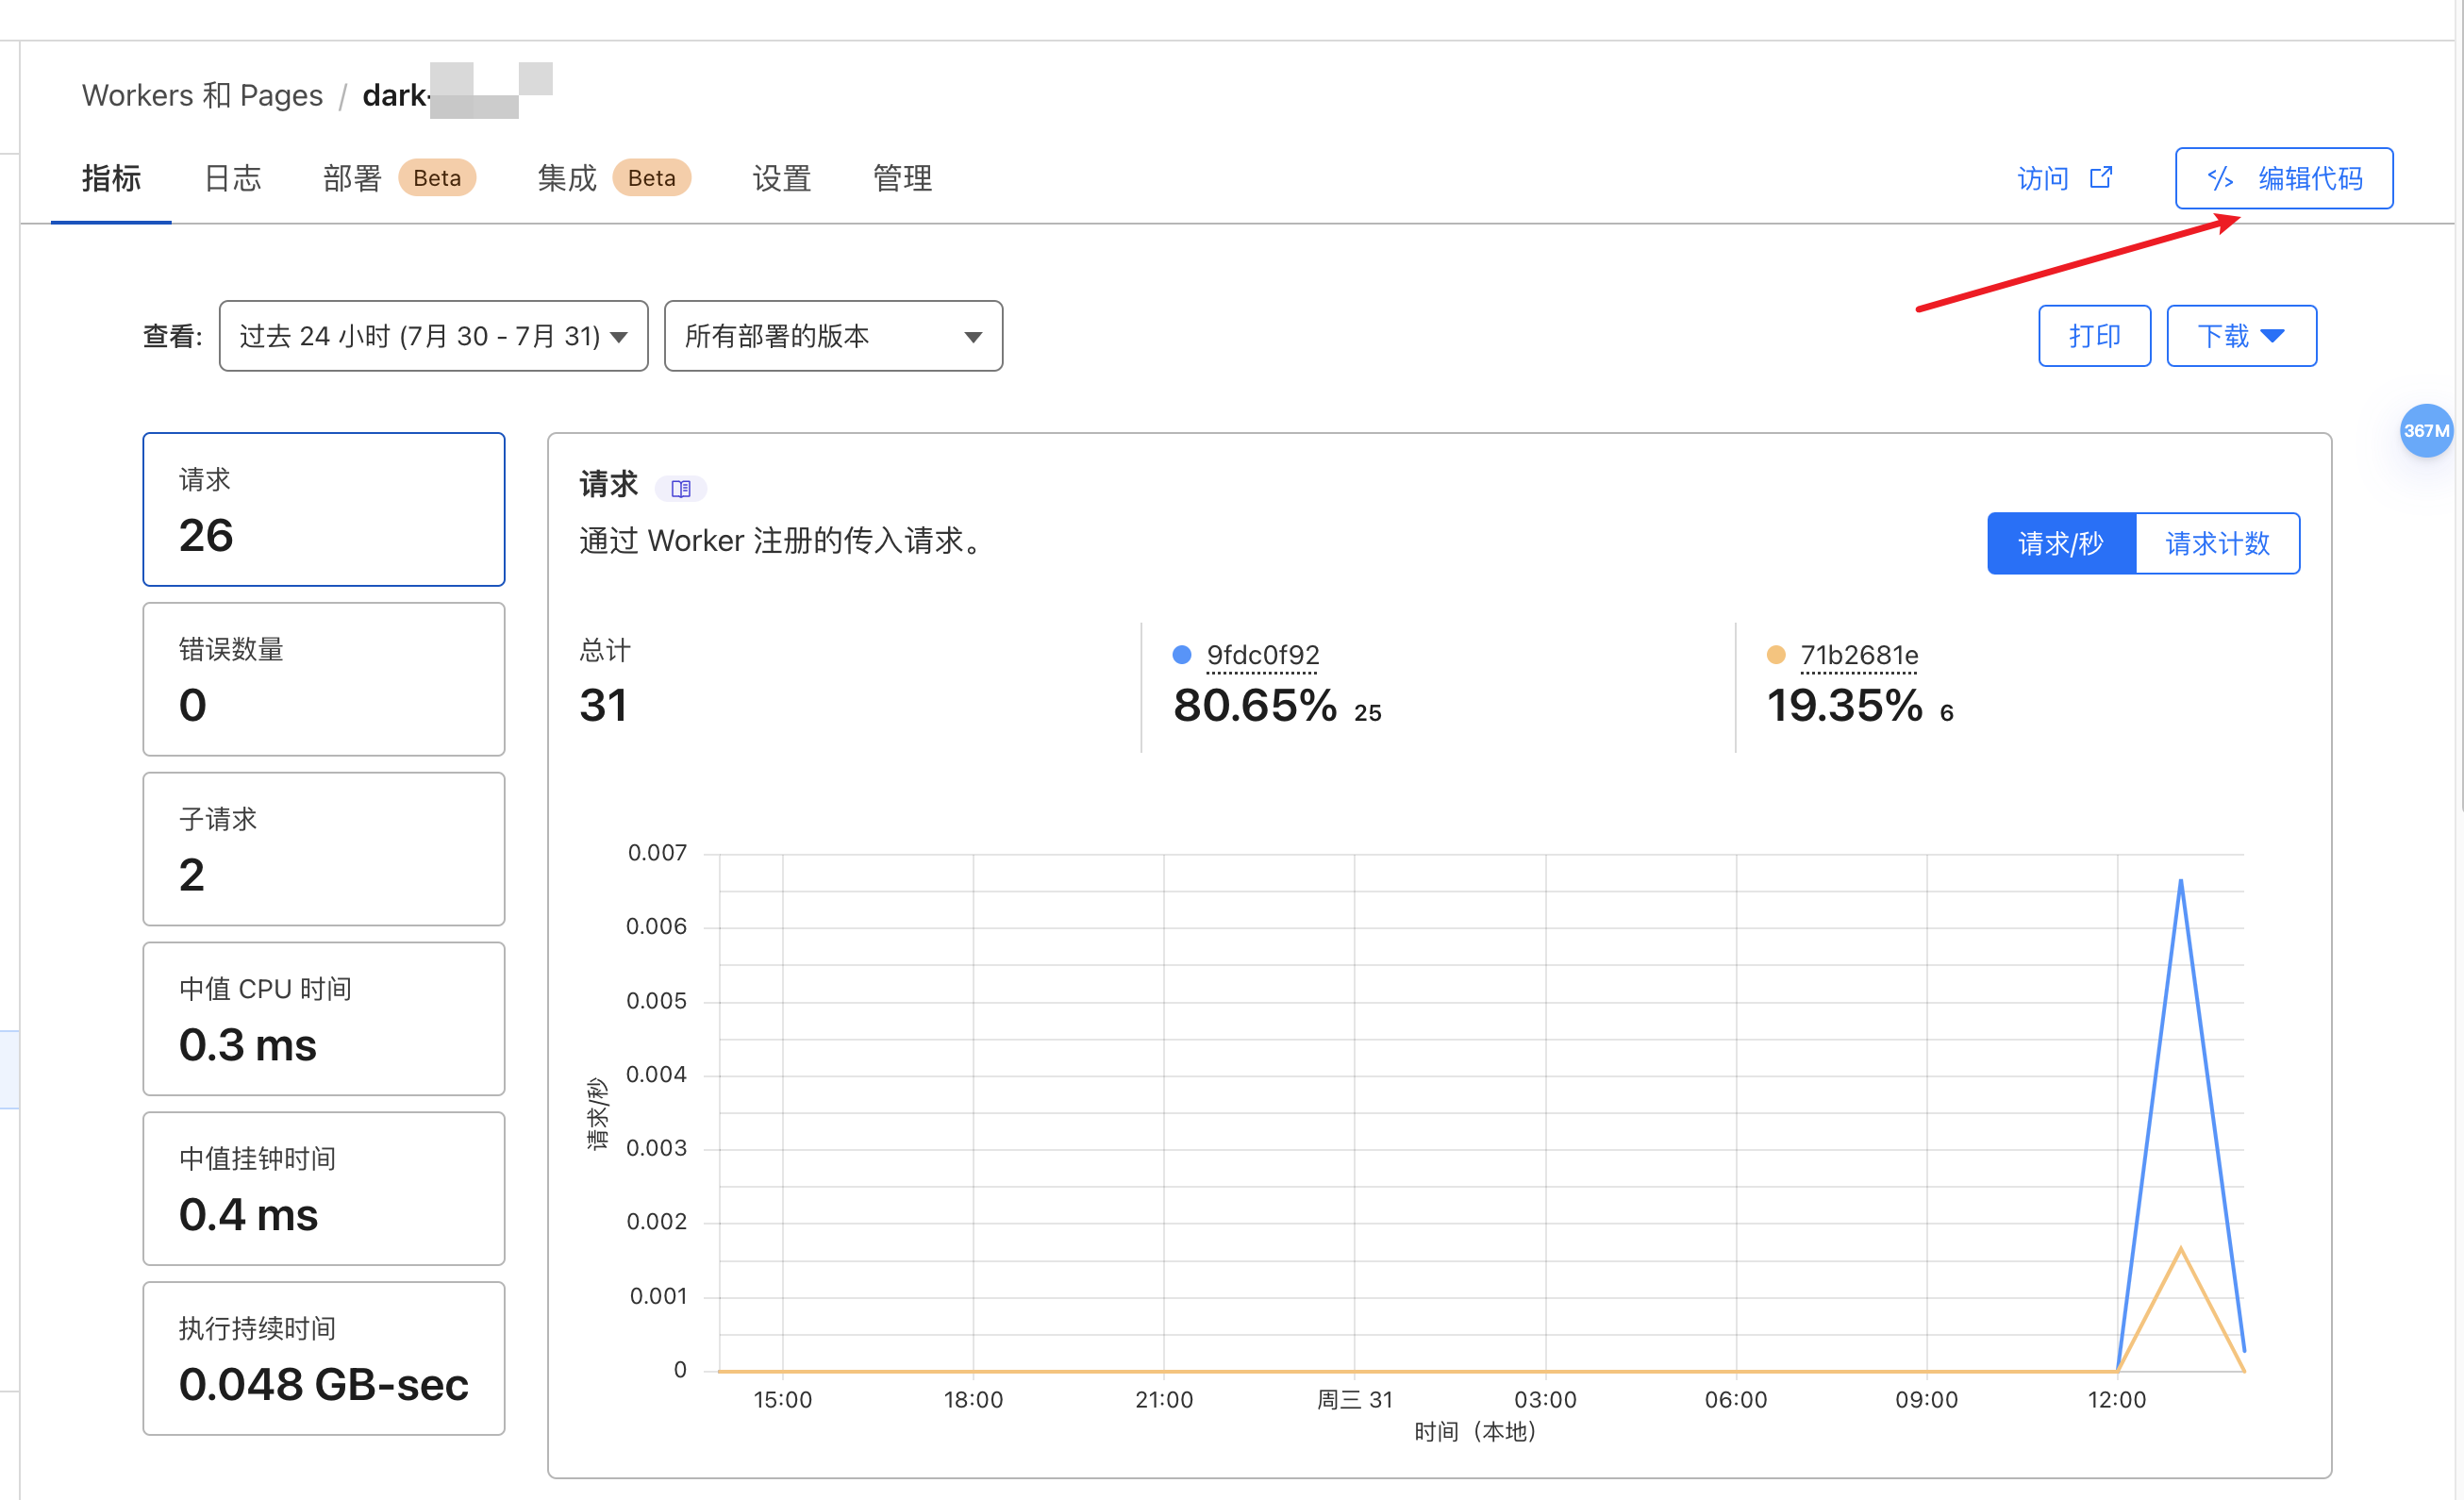Viewport: 2464px width, 1500px height.
Task: Select the 执行持续时间 card
Action: pyautogui.click(x=323, y=1359)
